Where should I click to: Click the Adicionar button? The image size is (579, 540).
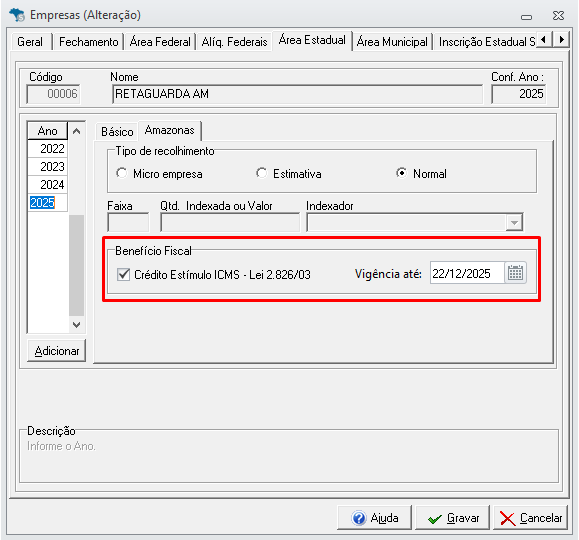coord(56,351)
